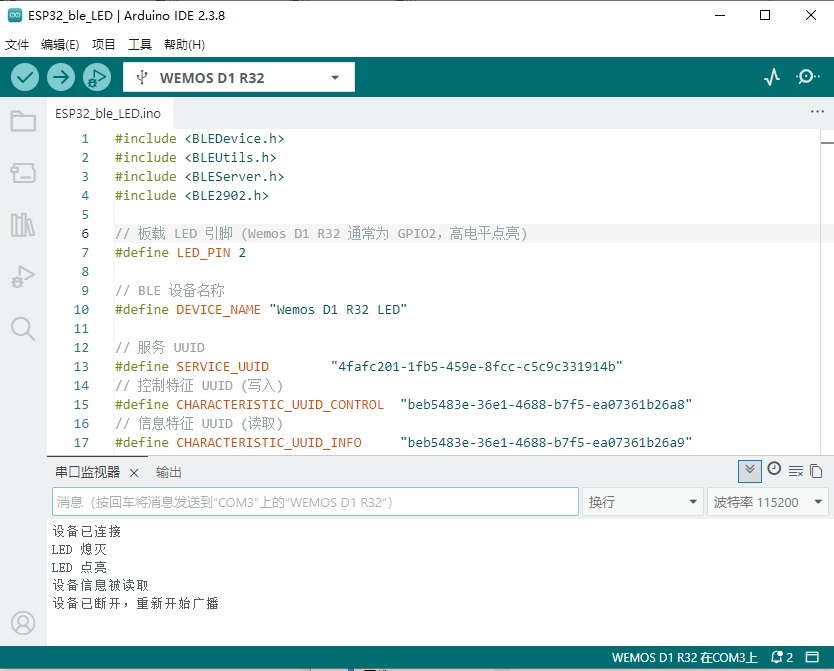This screenshot has width=834, height=671.
Task: Open the WEMOS D1 R32 board dropdown
Action: (x=239, y=77)
